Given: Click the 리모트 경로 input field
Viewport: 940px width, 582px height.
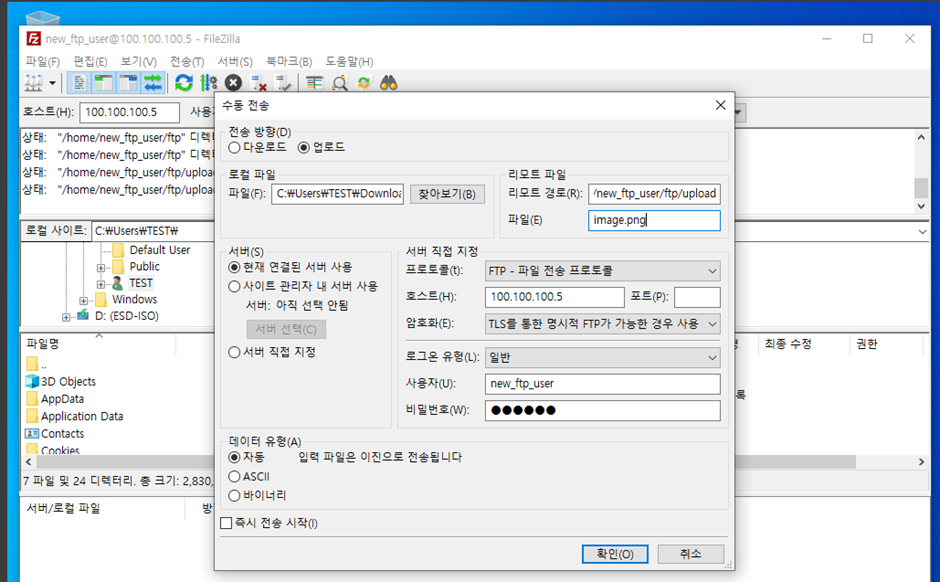Looking at the screenshot, I should (x=655, y=194).
